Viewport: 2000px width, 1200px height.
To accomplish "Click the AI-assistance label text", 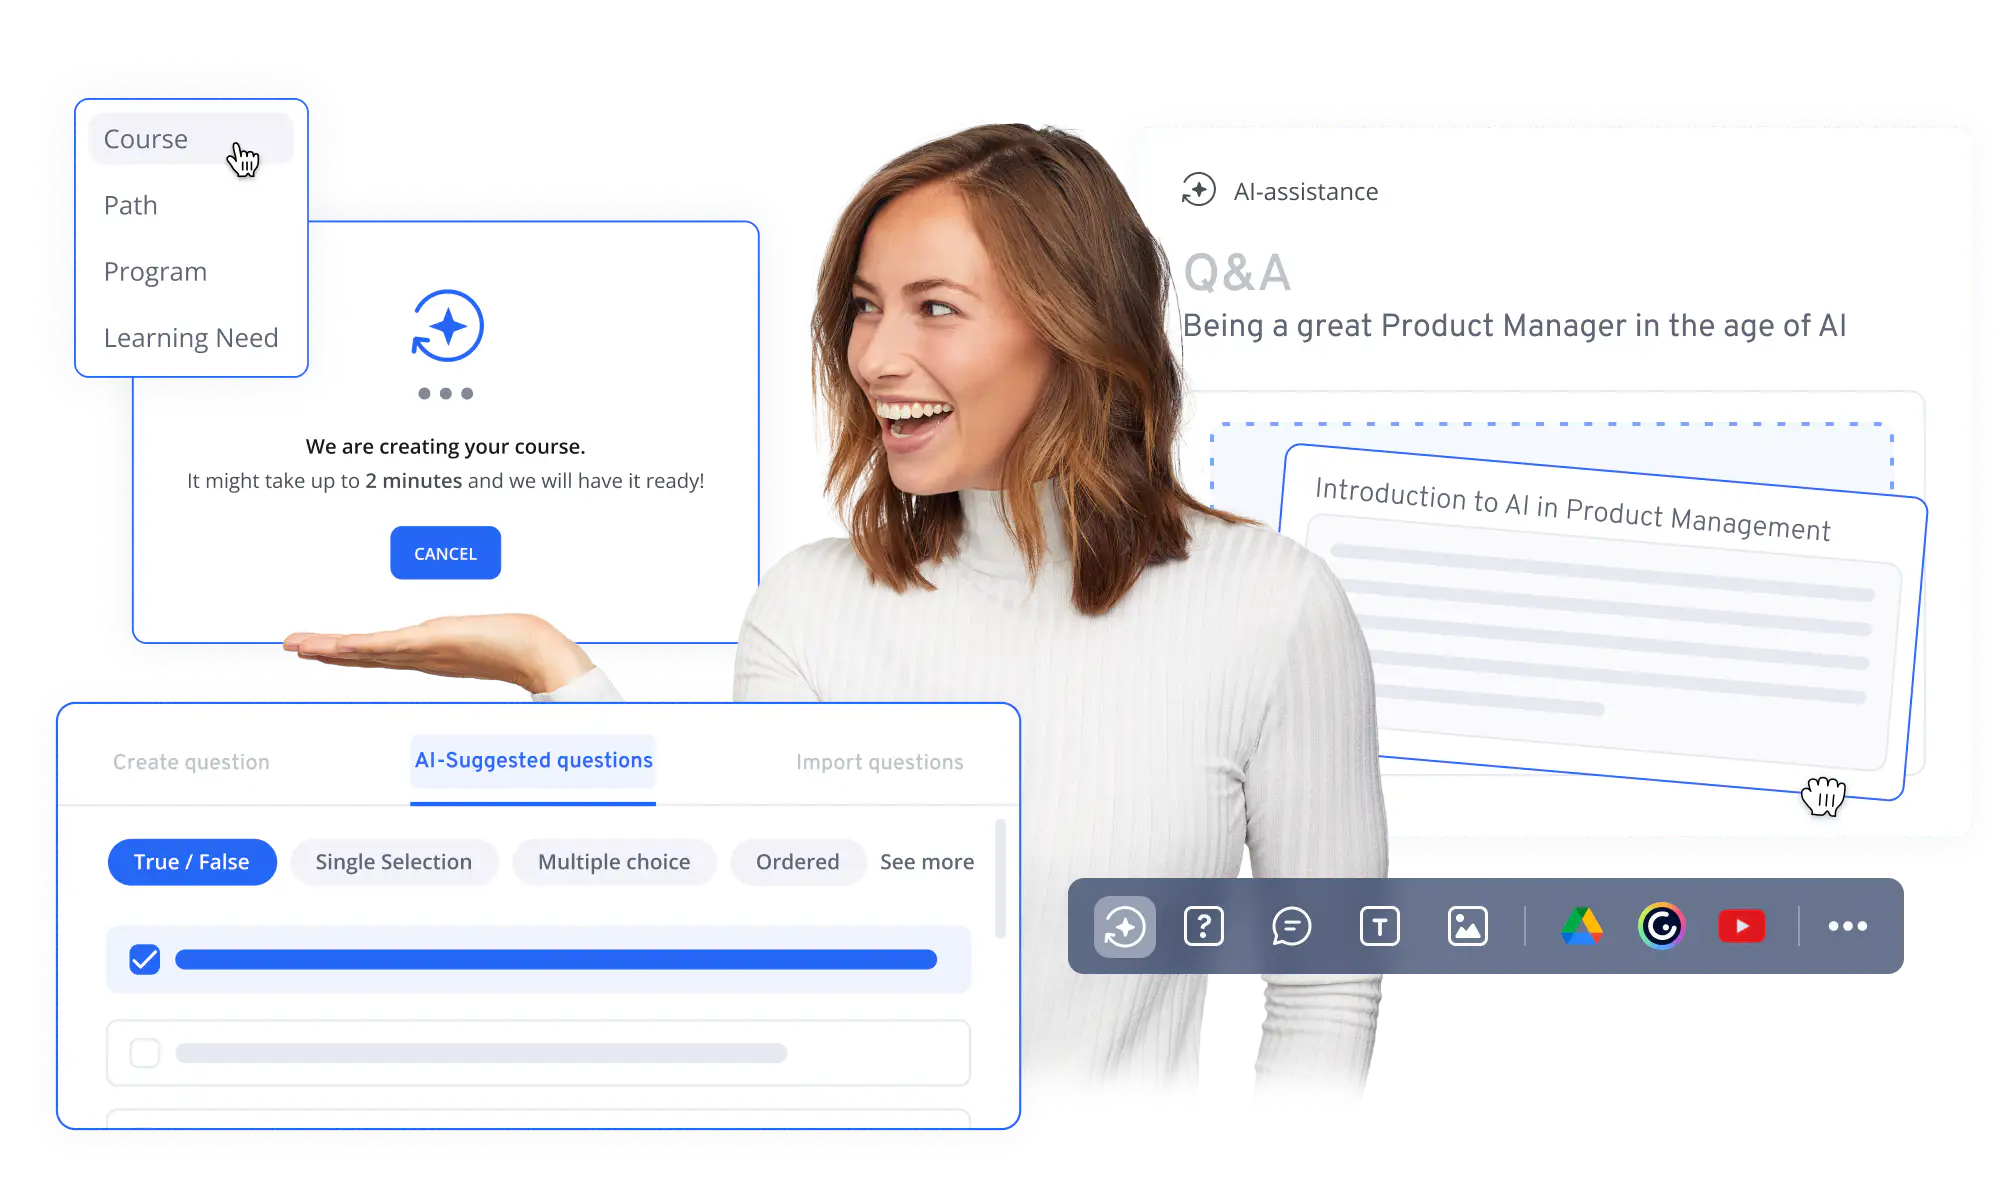I will 1305,191.
